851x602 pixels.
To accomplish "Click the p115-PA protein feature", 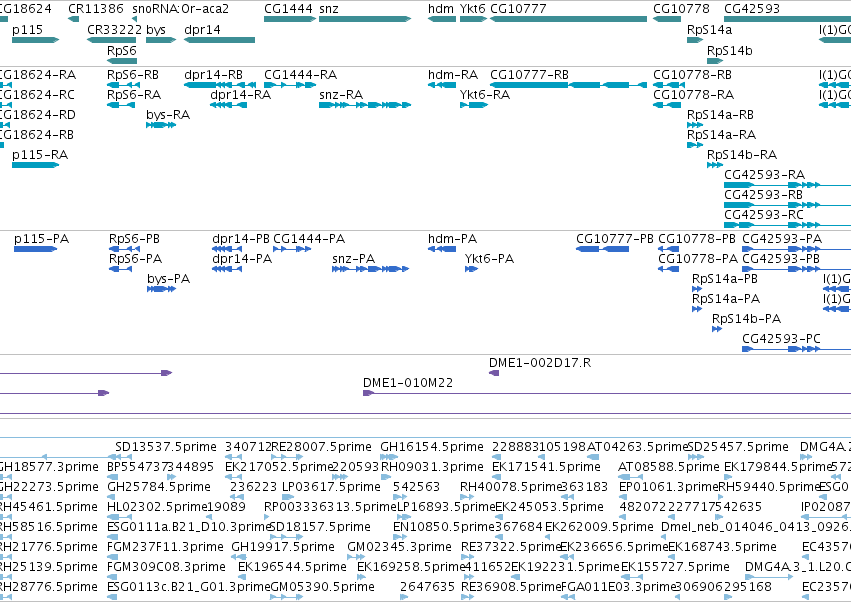I will 35,249.
